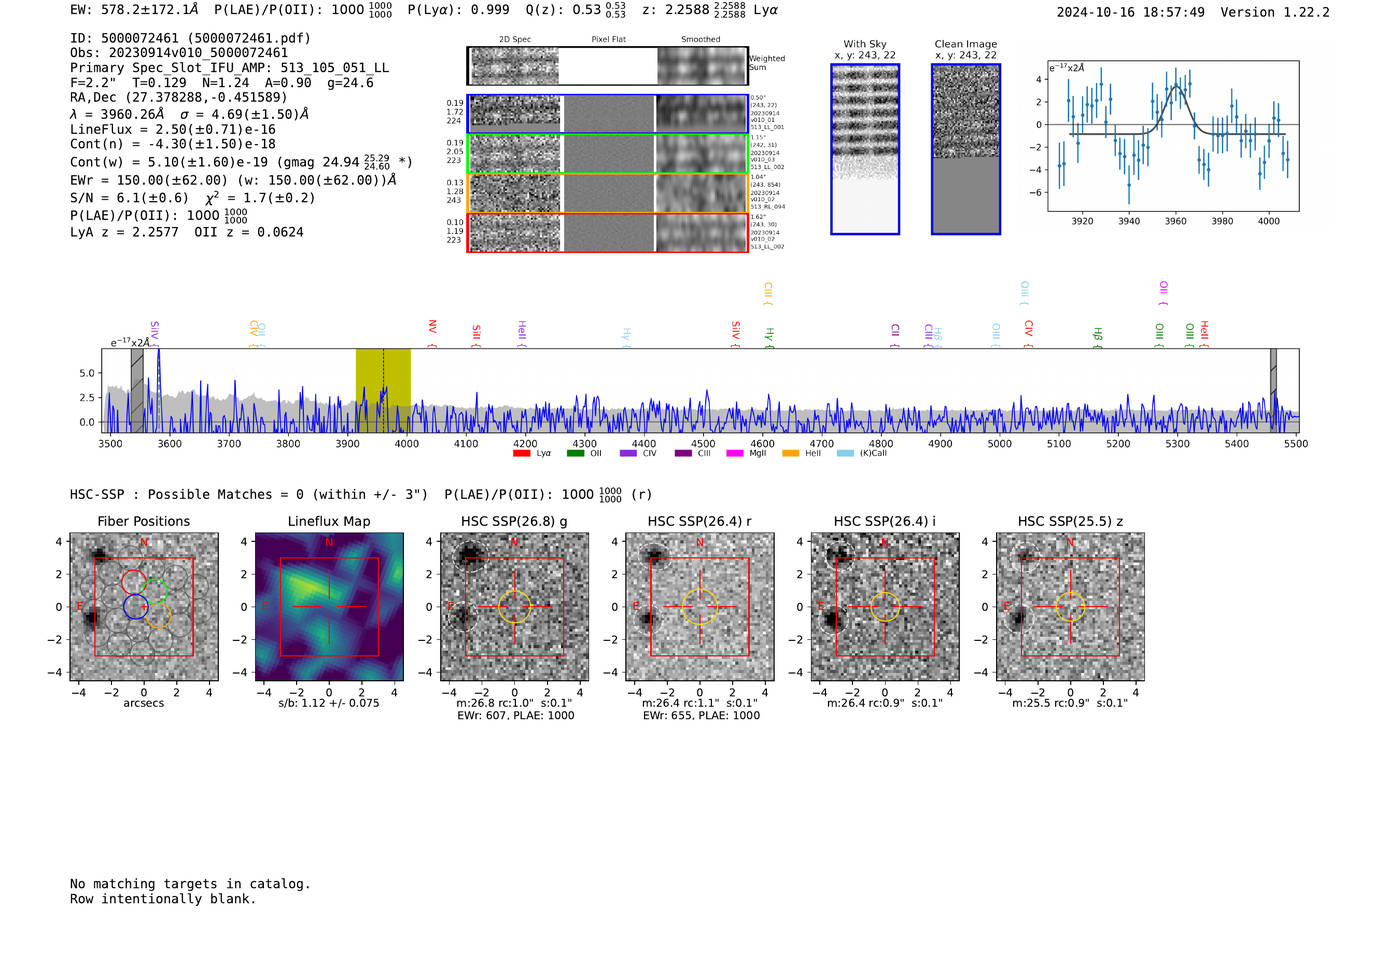Click the ID: 5000072461 text line

click(190, 38)
